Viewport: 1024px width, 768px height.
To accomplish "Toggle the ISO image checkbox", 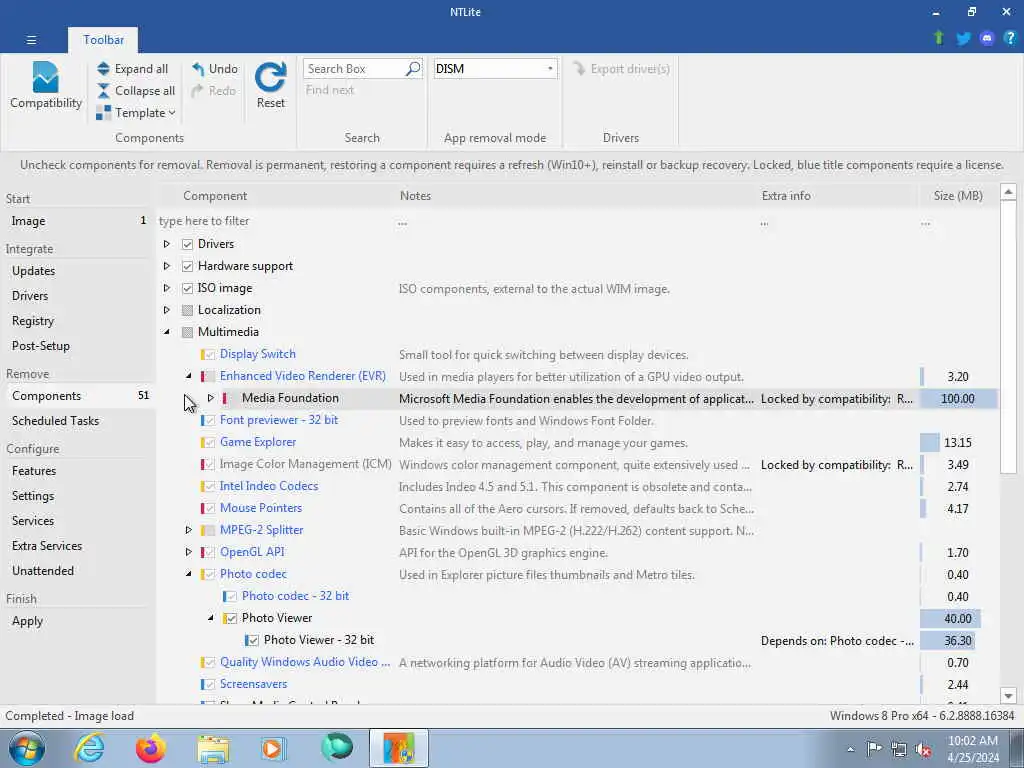I will coord(187,288).
